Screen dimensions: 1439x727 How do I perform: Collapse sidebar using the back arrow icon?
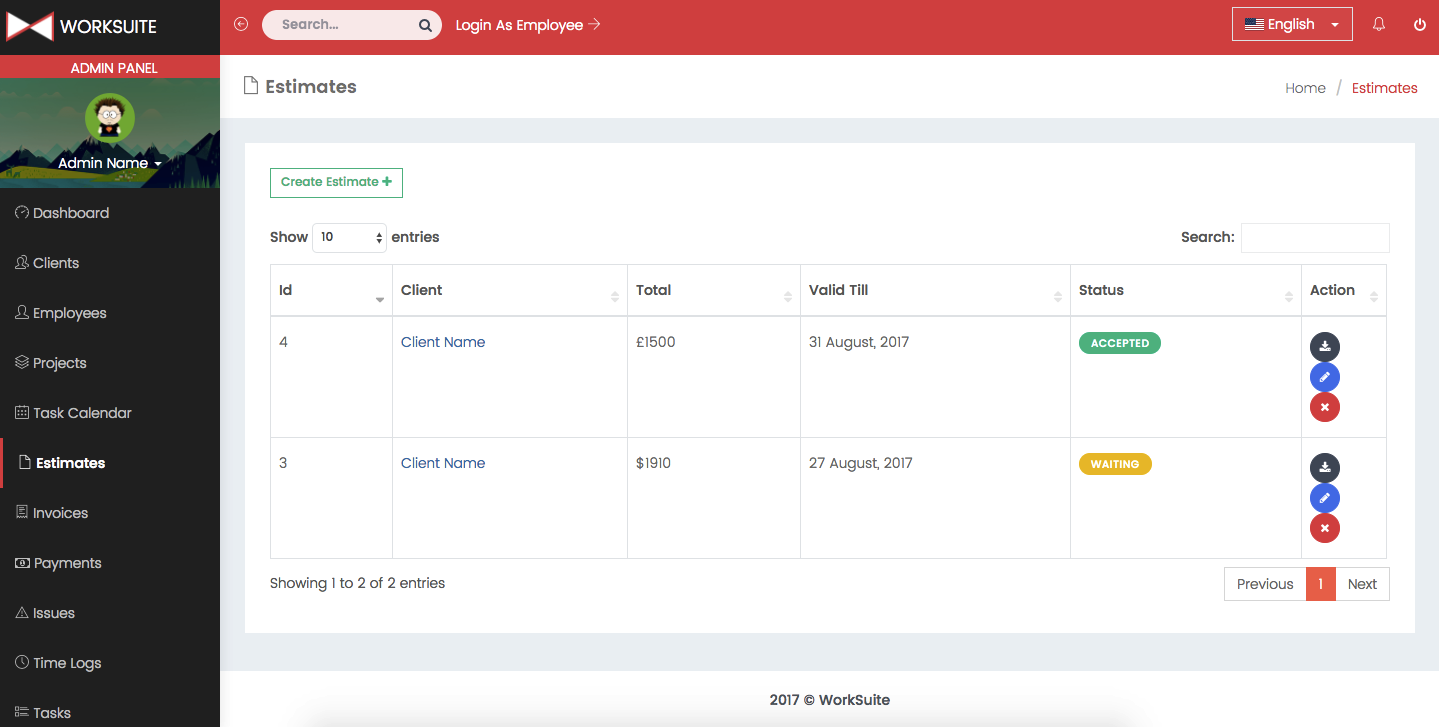tap(241, 24)
